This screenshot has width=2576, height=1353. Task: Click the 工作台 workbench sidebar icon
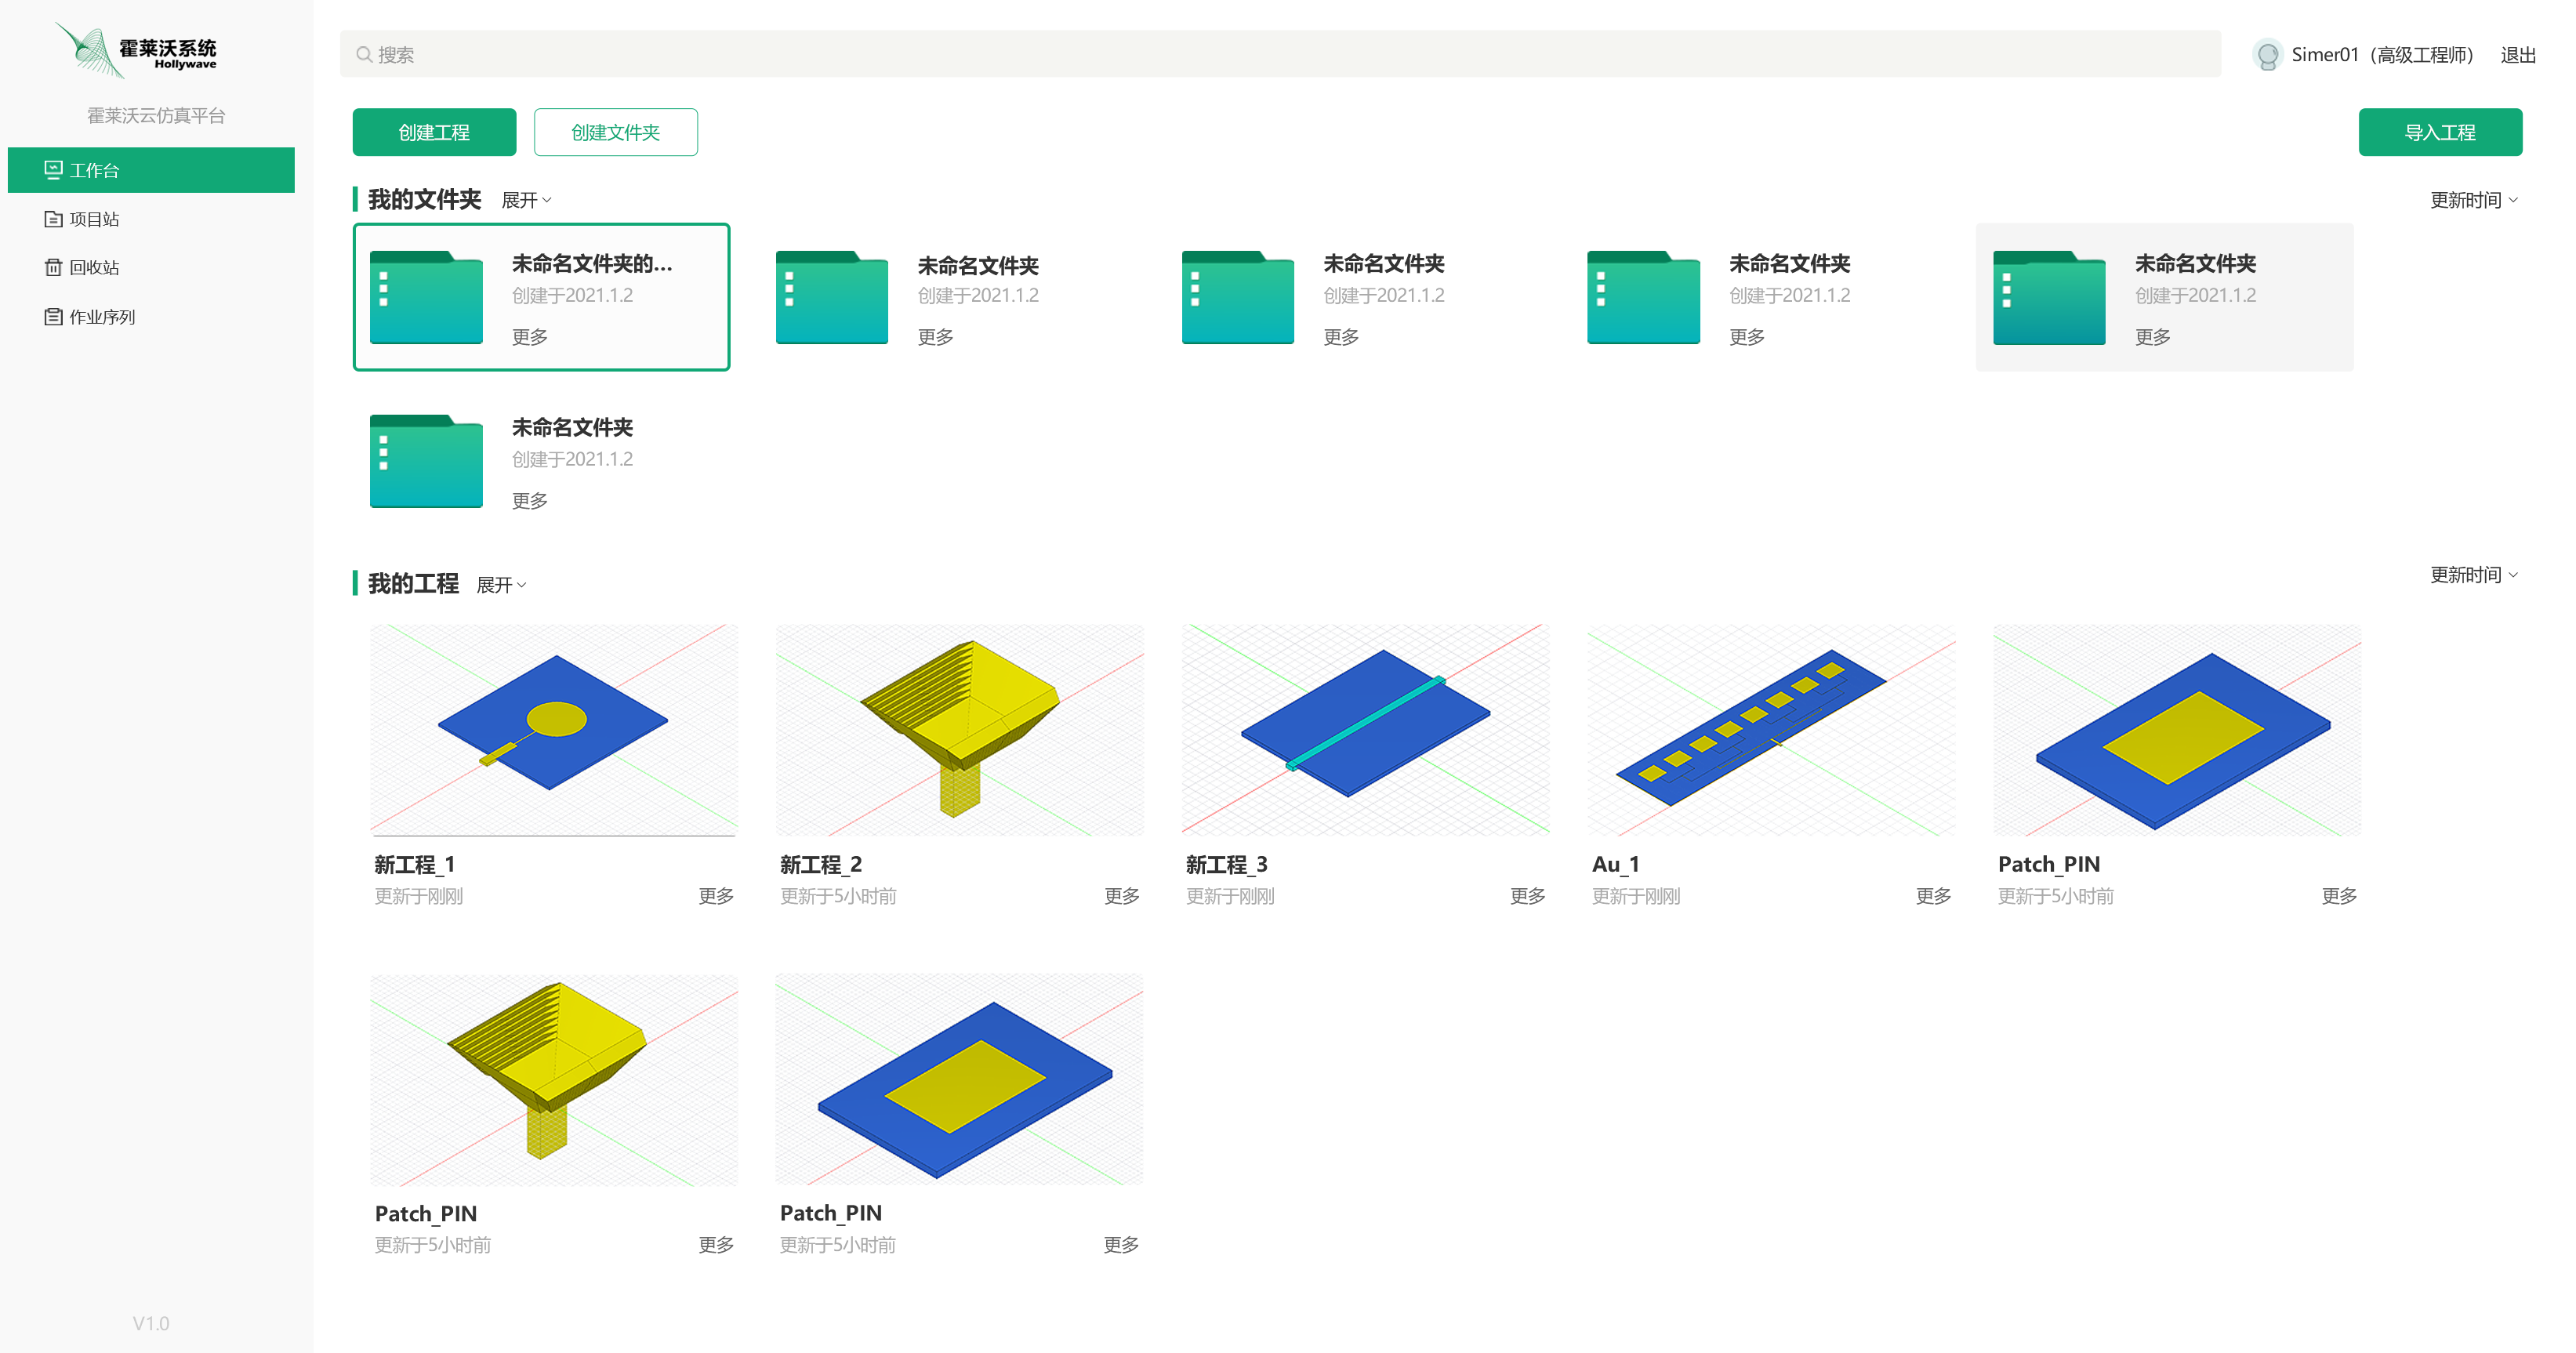pyautogui.click(x=53, y=170)
